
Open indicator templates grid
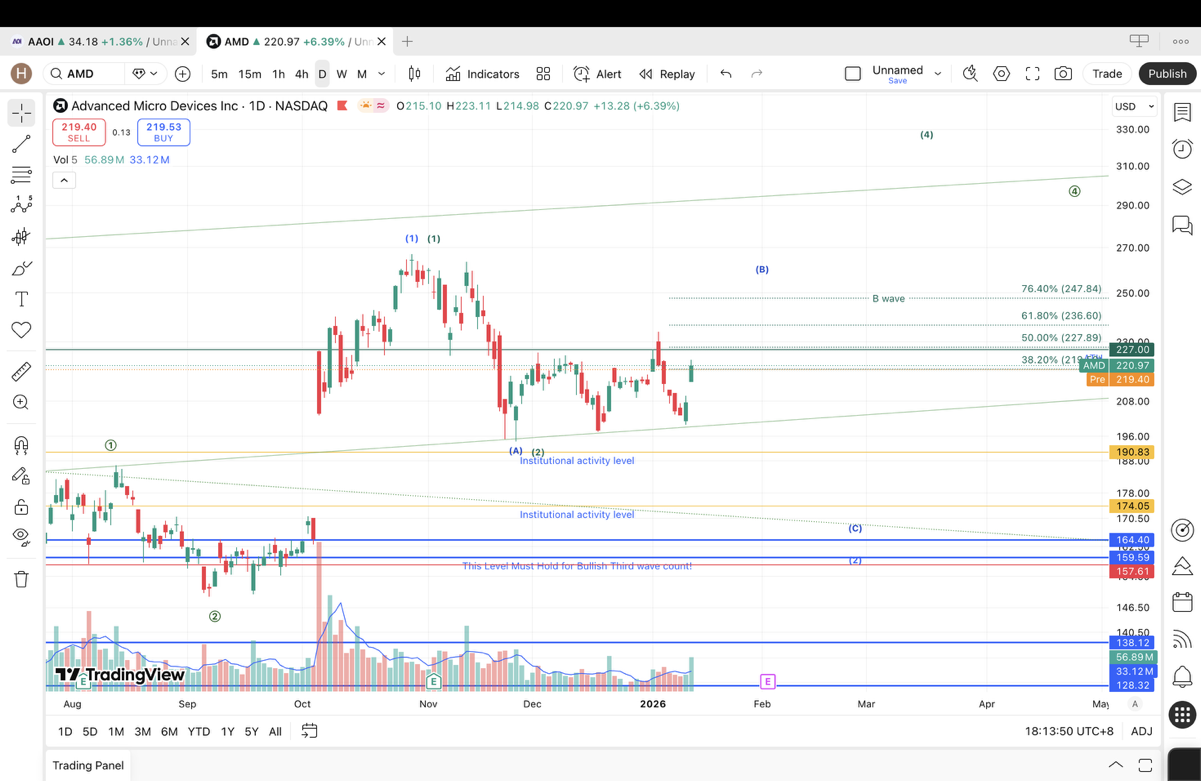pos(543,74)
